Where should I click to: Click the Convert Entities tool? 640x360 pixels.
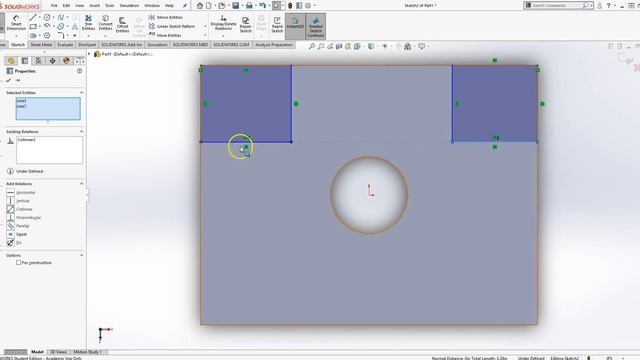(x=105, y=22)
